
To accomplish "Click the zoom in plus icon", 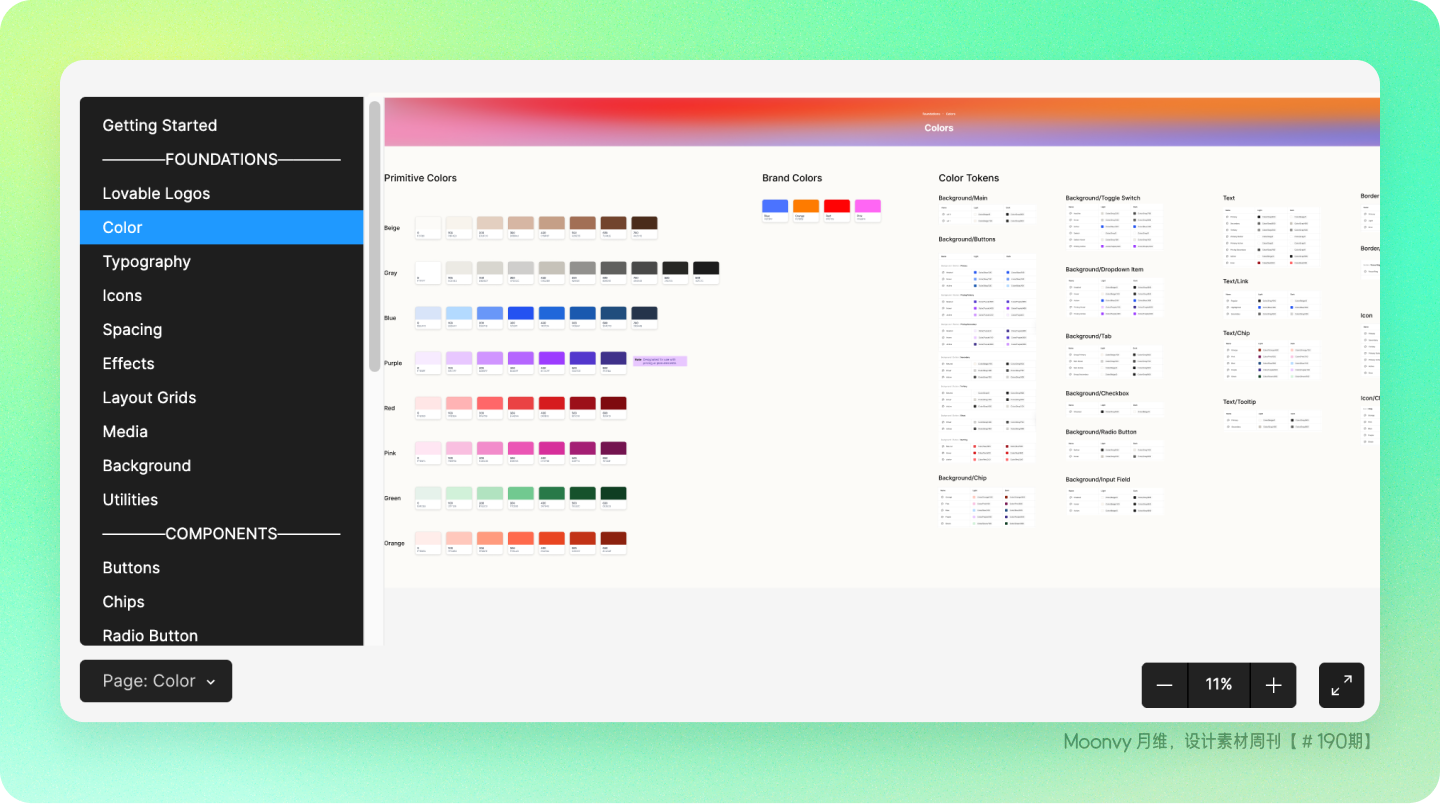I will [1273, 685].
